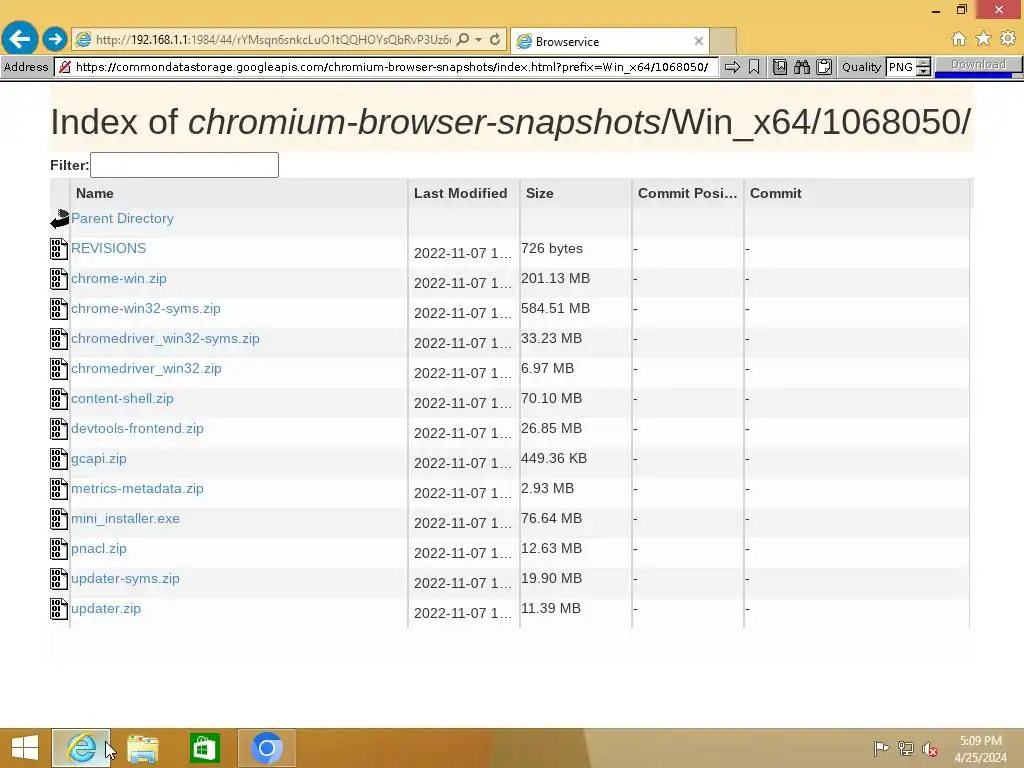Click the search magnifier in IE address bar
1024x768 pixels.
click(462, 40)
